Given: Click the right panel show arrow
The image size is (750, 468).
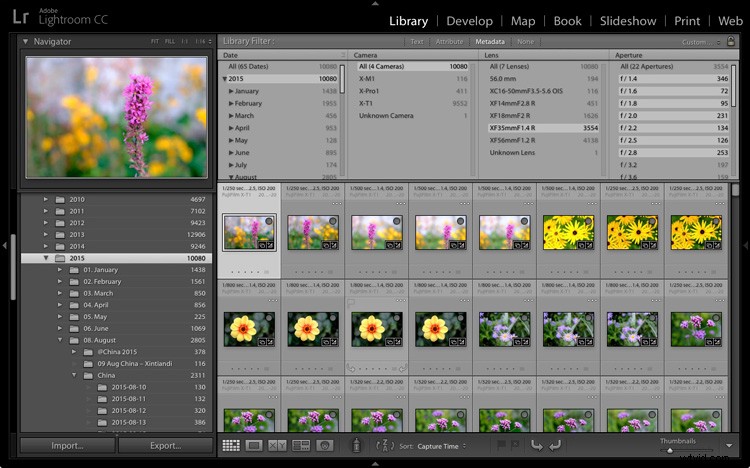Looking at the screenshot, I should coord(745,245).
